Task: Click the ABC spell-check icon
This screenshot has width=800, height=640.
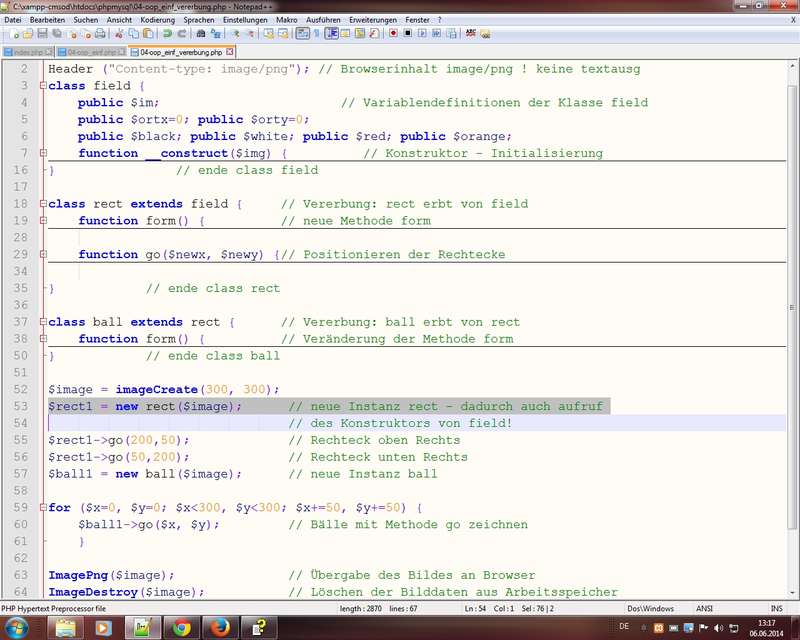Action: coord(471,33)
